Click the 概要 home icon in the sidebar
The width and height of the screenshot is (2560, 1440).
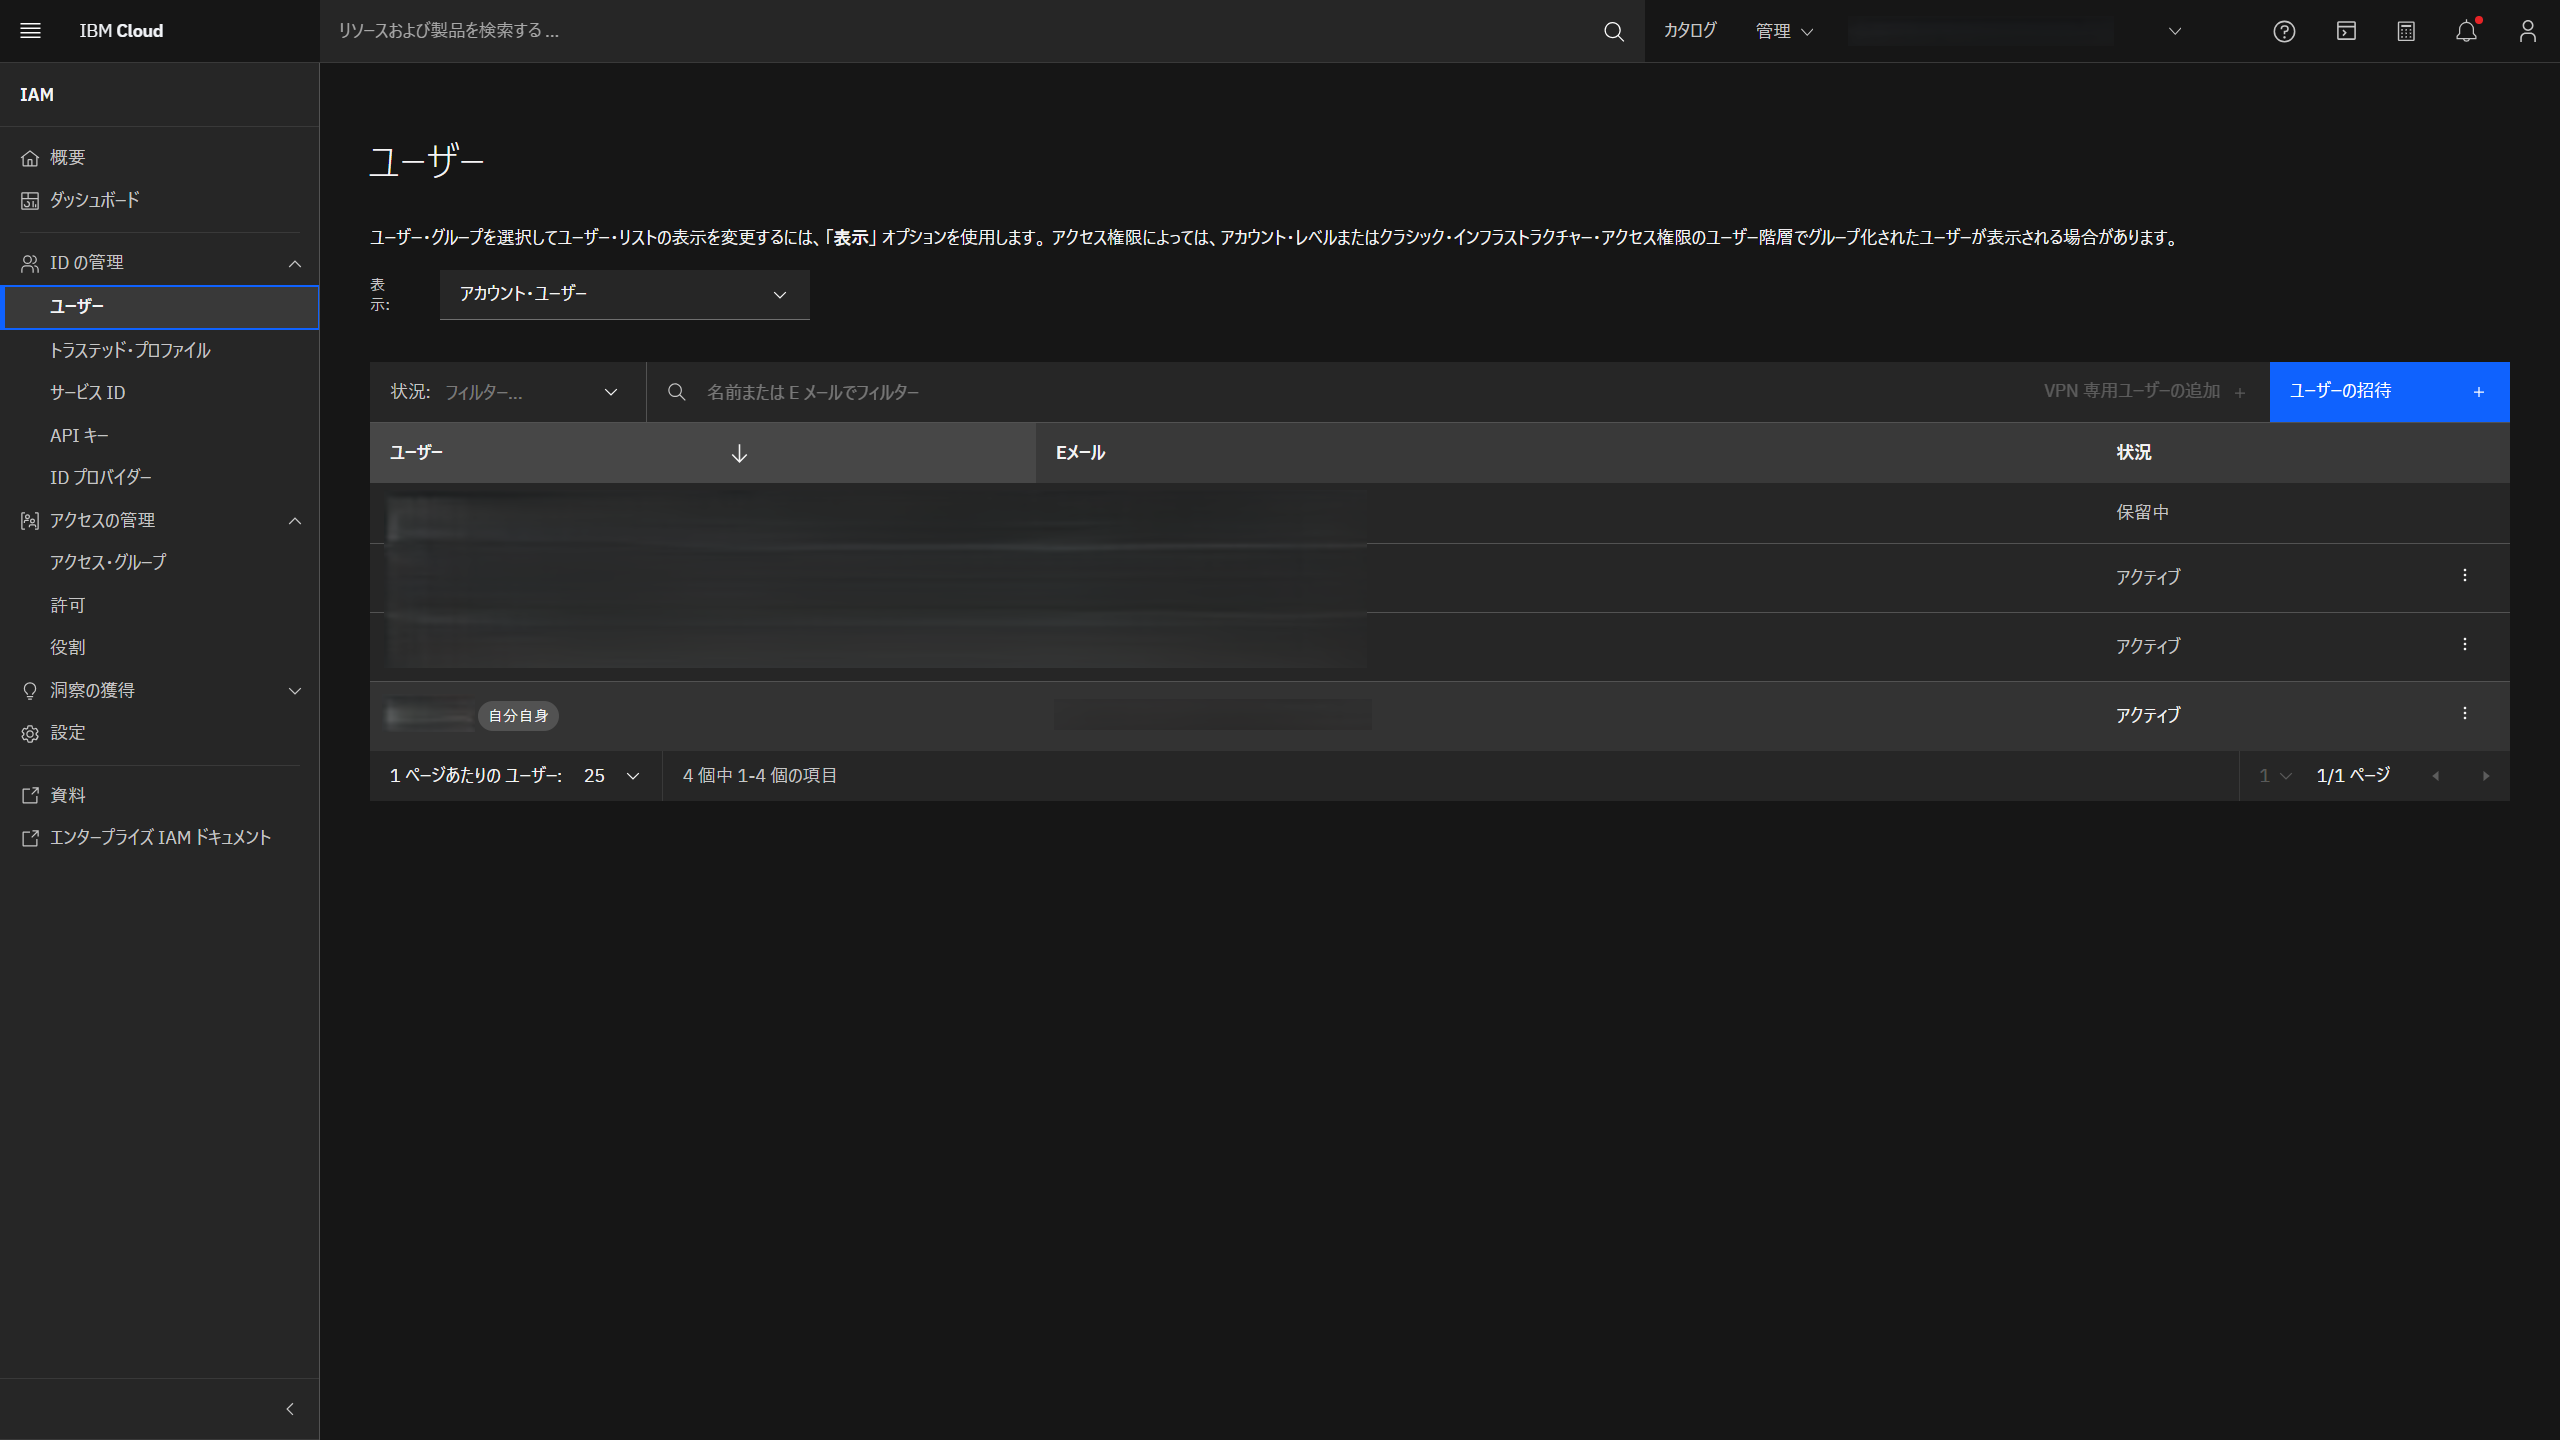click(x=30, y=157)
